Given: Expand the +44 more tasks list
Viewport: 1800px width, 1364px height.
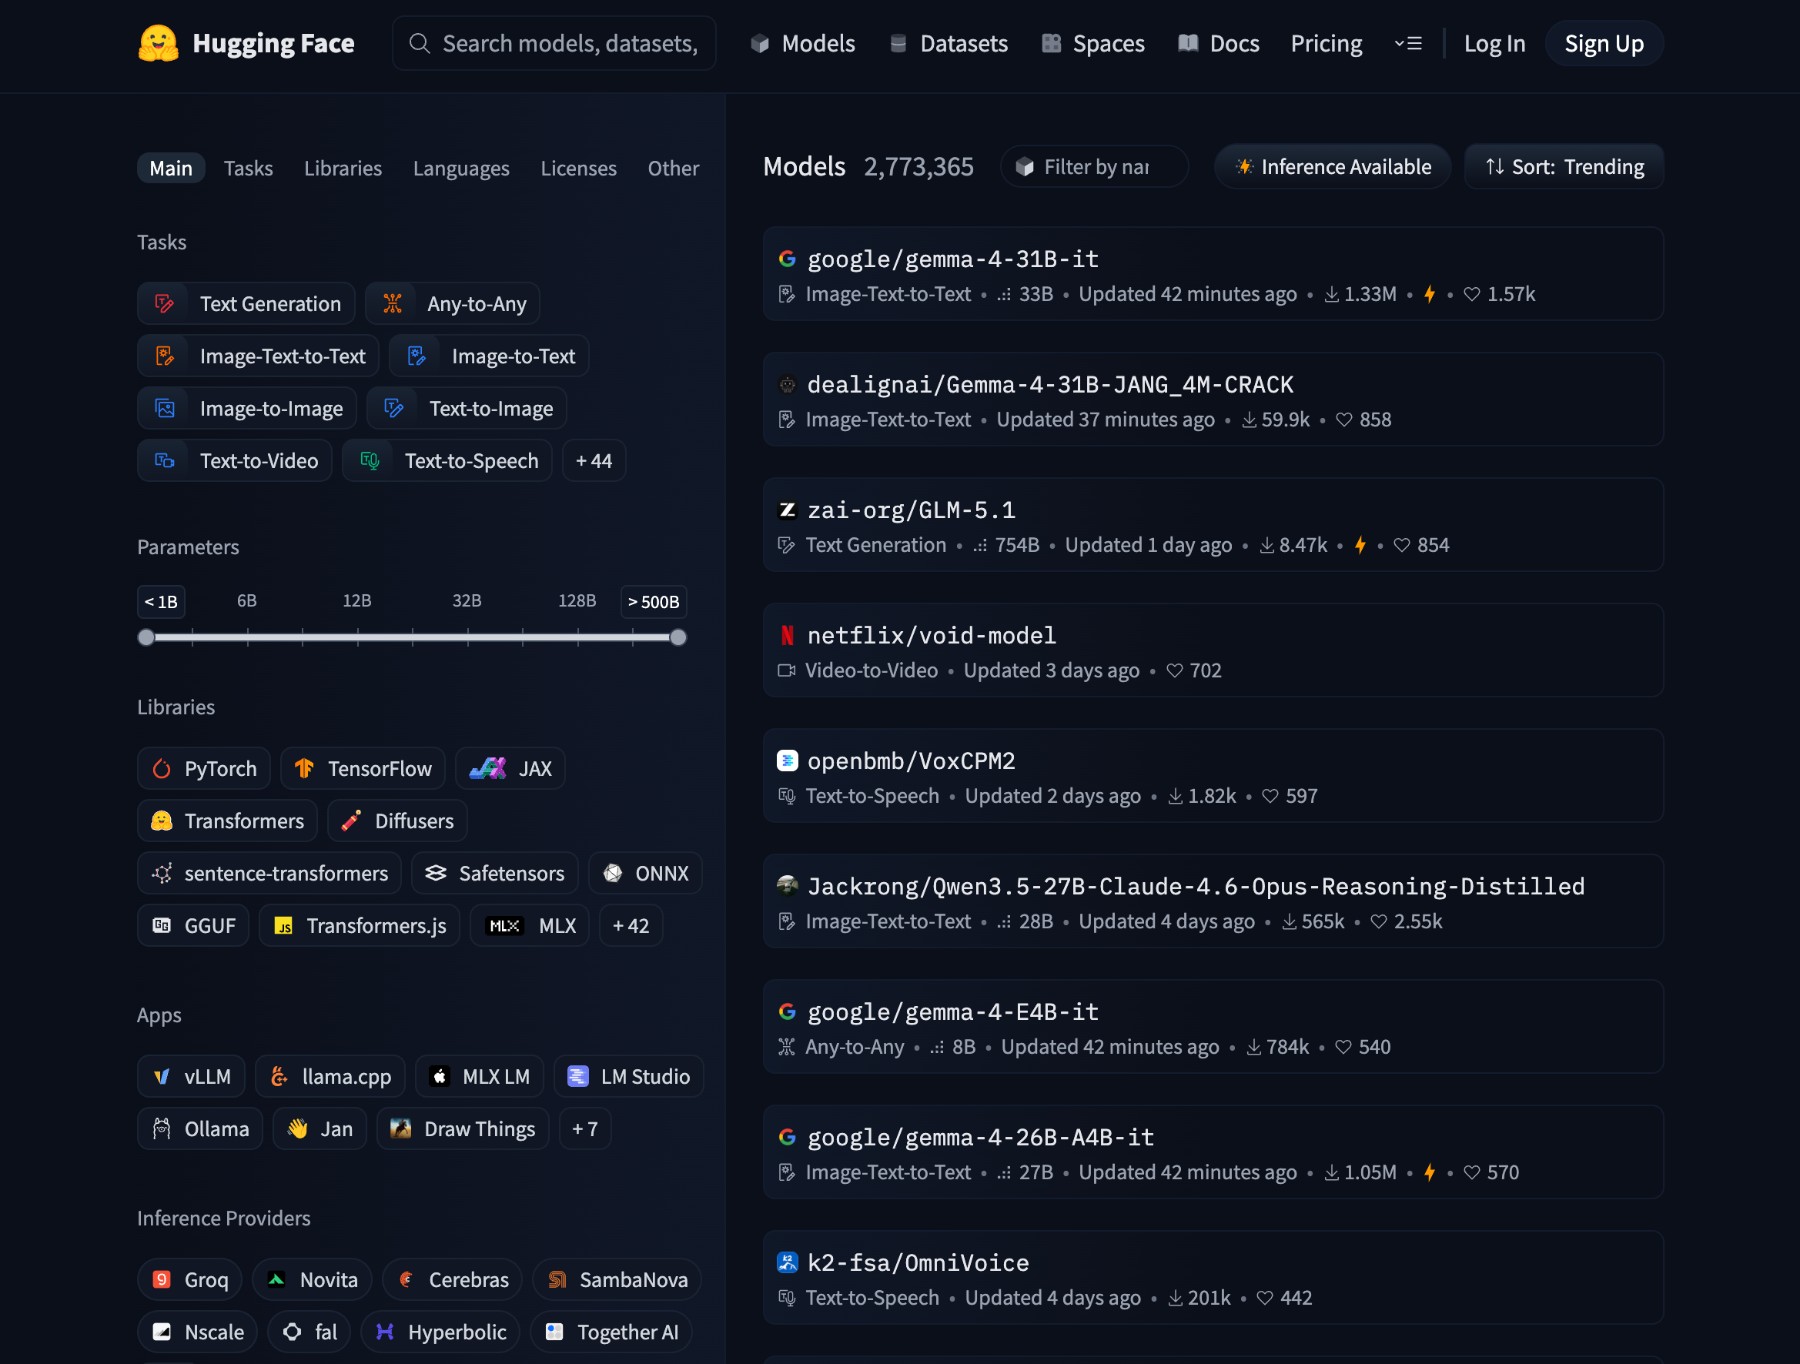Looking at the screenshot, I should coord(594,461).
